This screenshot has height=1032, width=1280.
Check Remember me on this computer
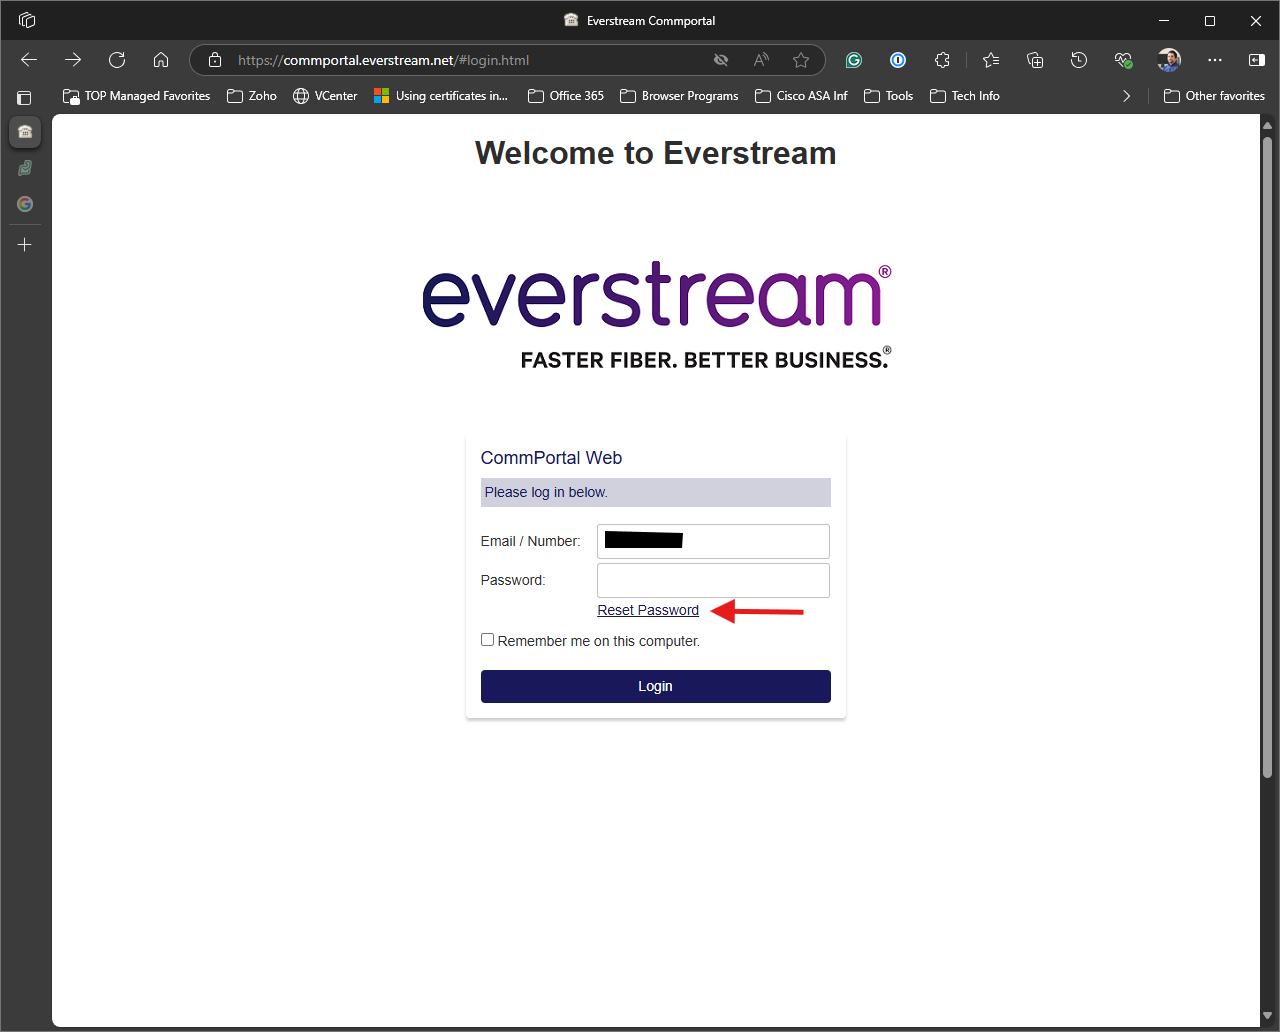click(x=488, y=640)
